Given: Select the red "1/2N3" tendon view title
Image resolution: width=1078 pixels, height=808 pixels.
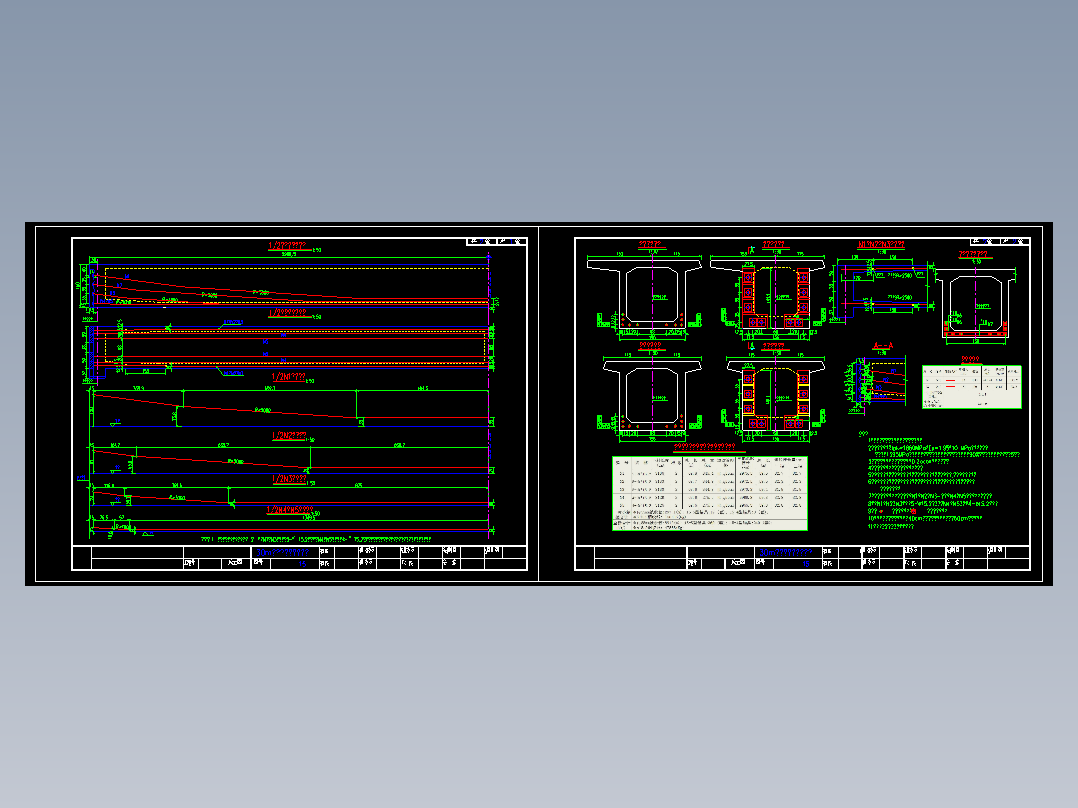Looking at the screenshot, I should click(289, 479).
